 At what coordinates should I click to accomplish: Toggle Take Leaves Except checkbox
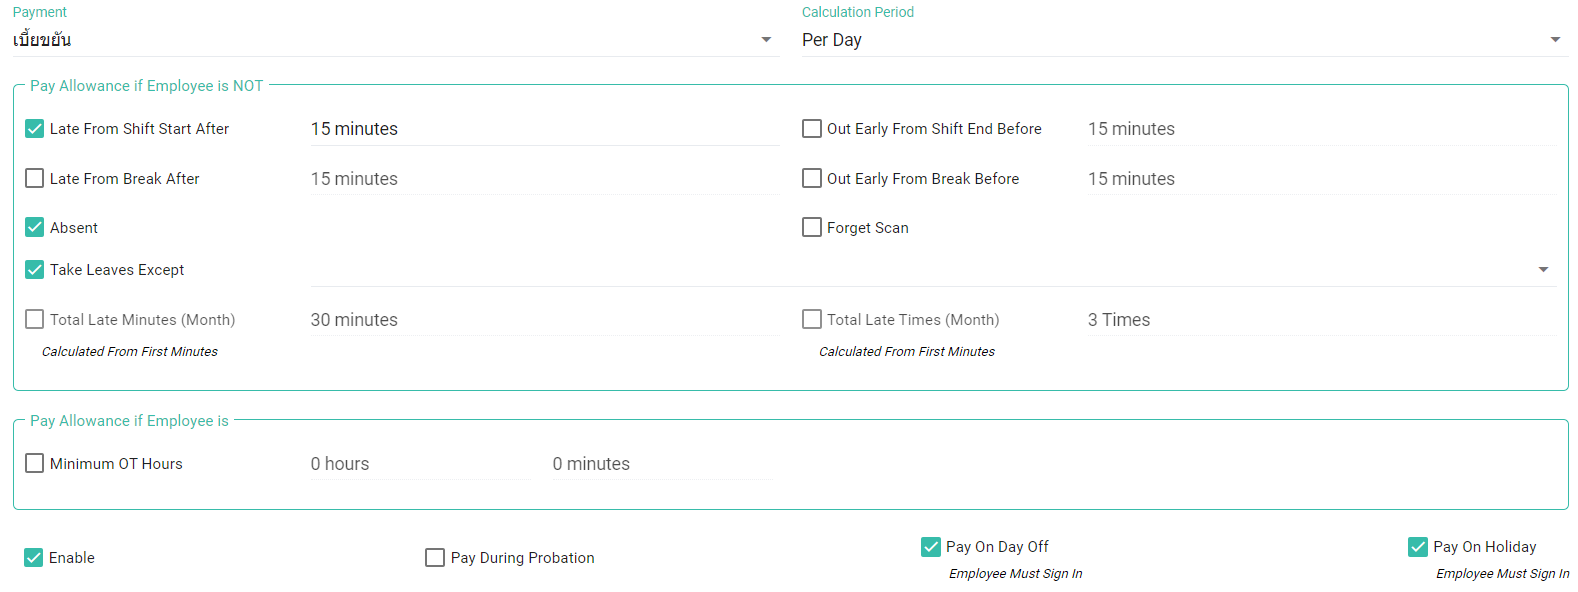(35, 270)
